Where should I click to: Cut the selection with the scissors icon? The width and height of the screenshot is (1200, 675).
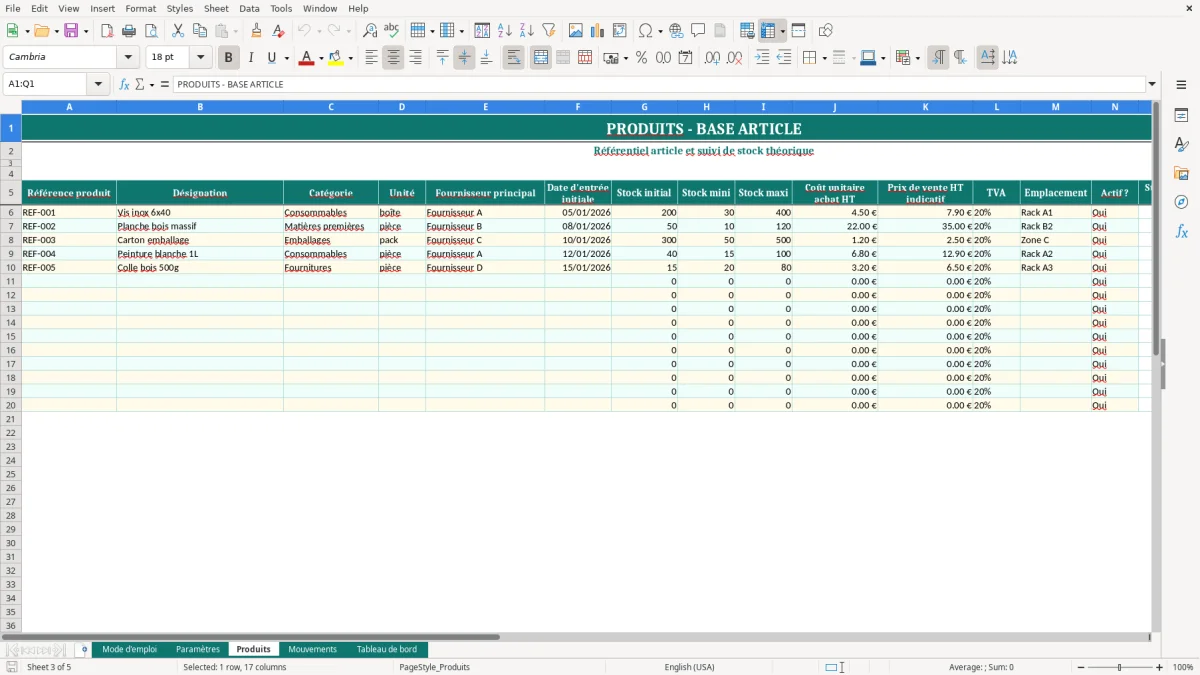178,31
